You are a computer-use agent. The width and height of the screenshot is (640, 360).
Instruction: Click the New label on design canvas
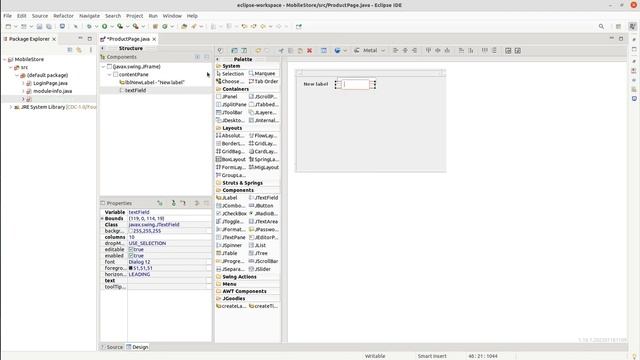coord(316,84)
